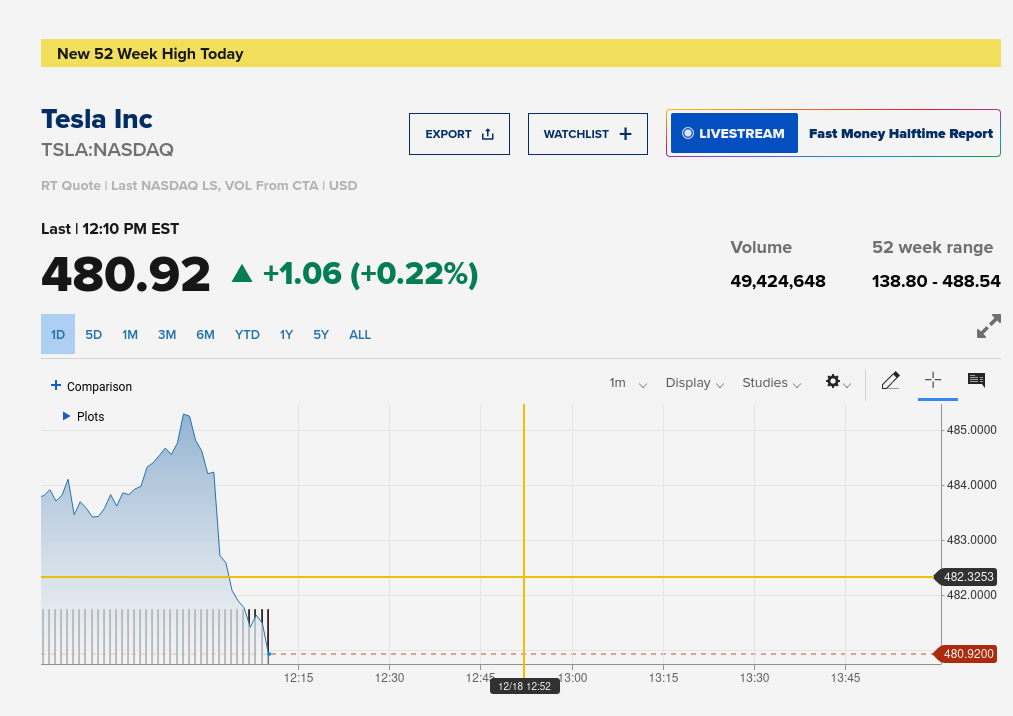Screen dimensions: 1013x716
Task: Click the 480.92 last price
Action: tap(126, 274)
